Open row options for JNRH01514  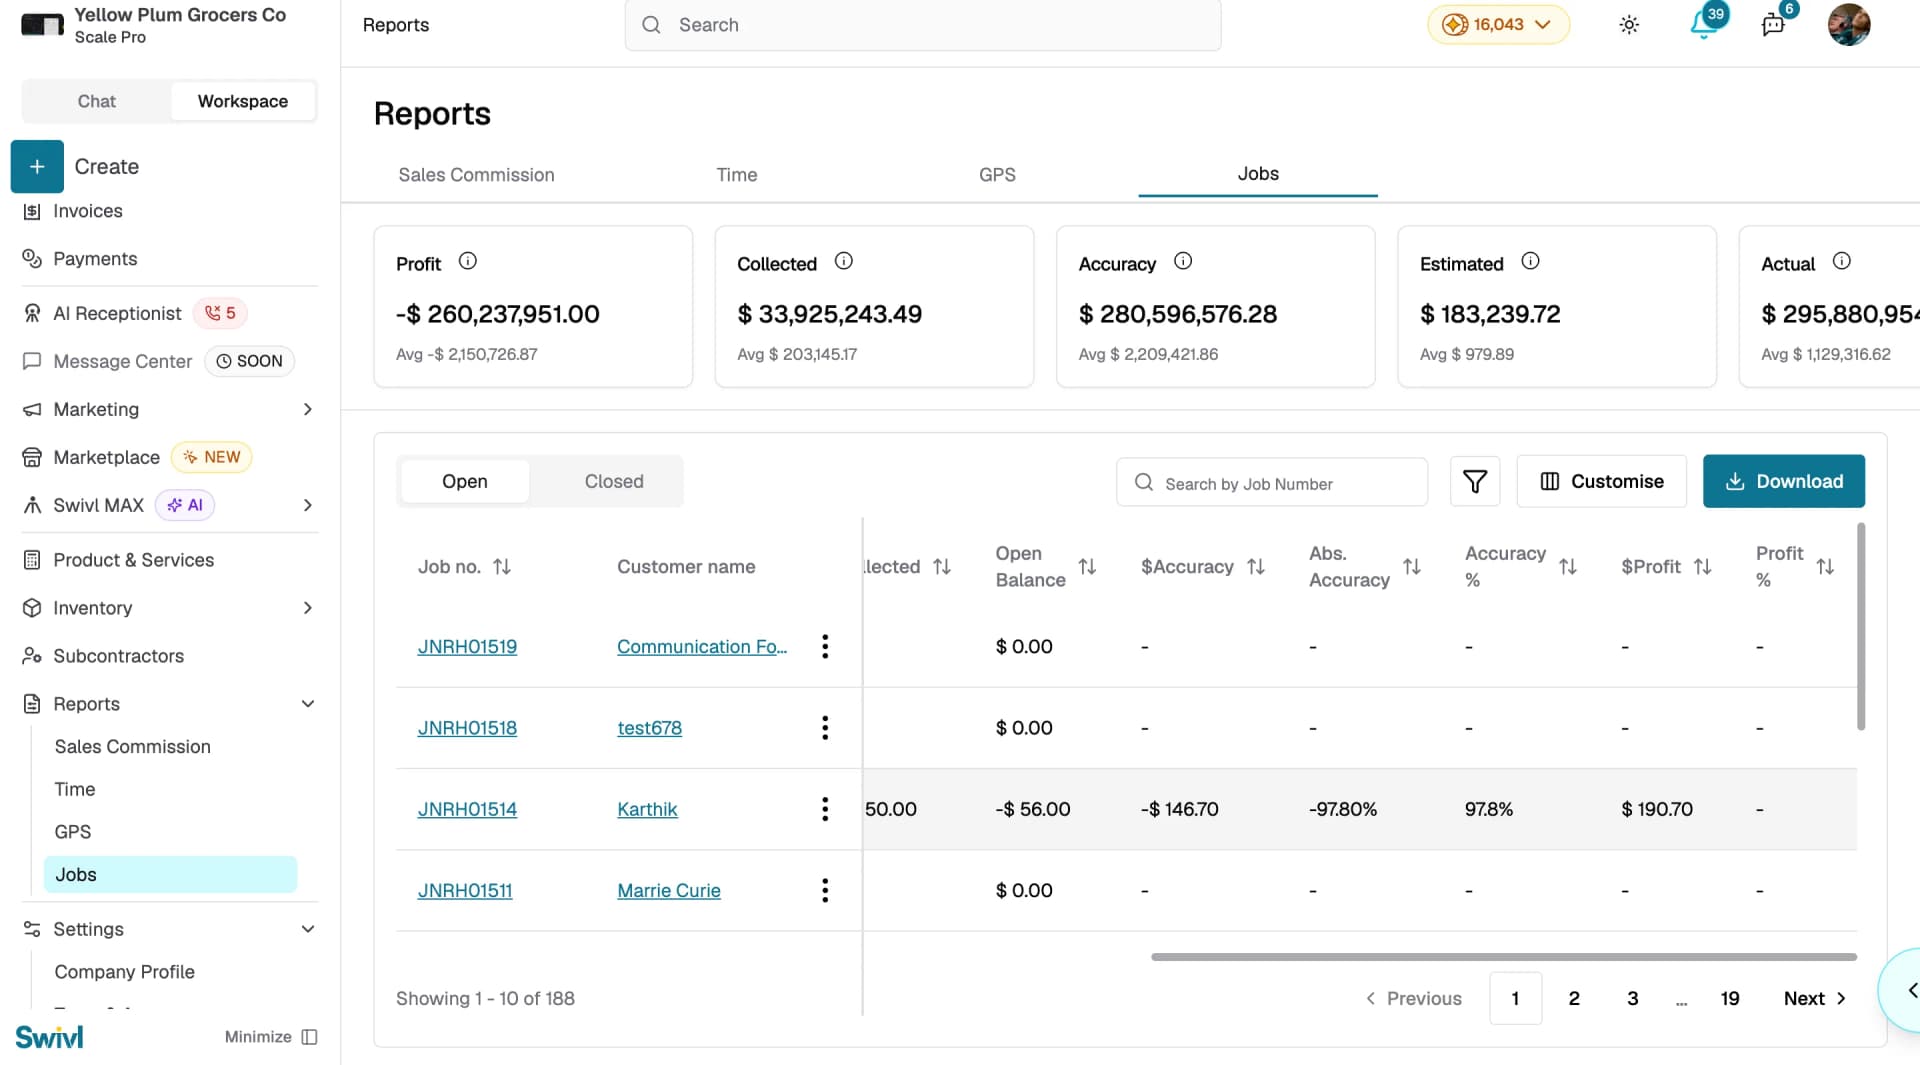coord(825,809)
